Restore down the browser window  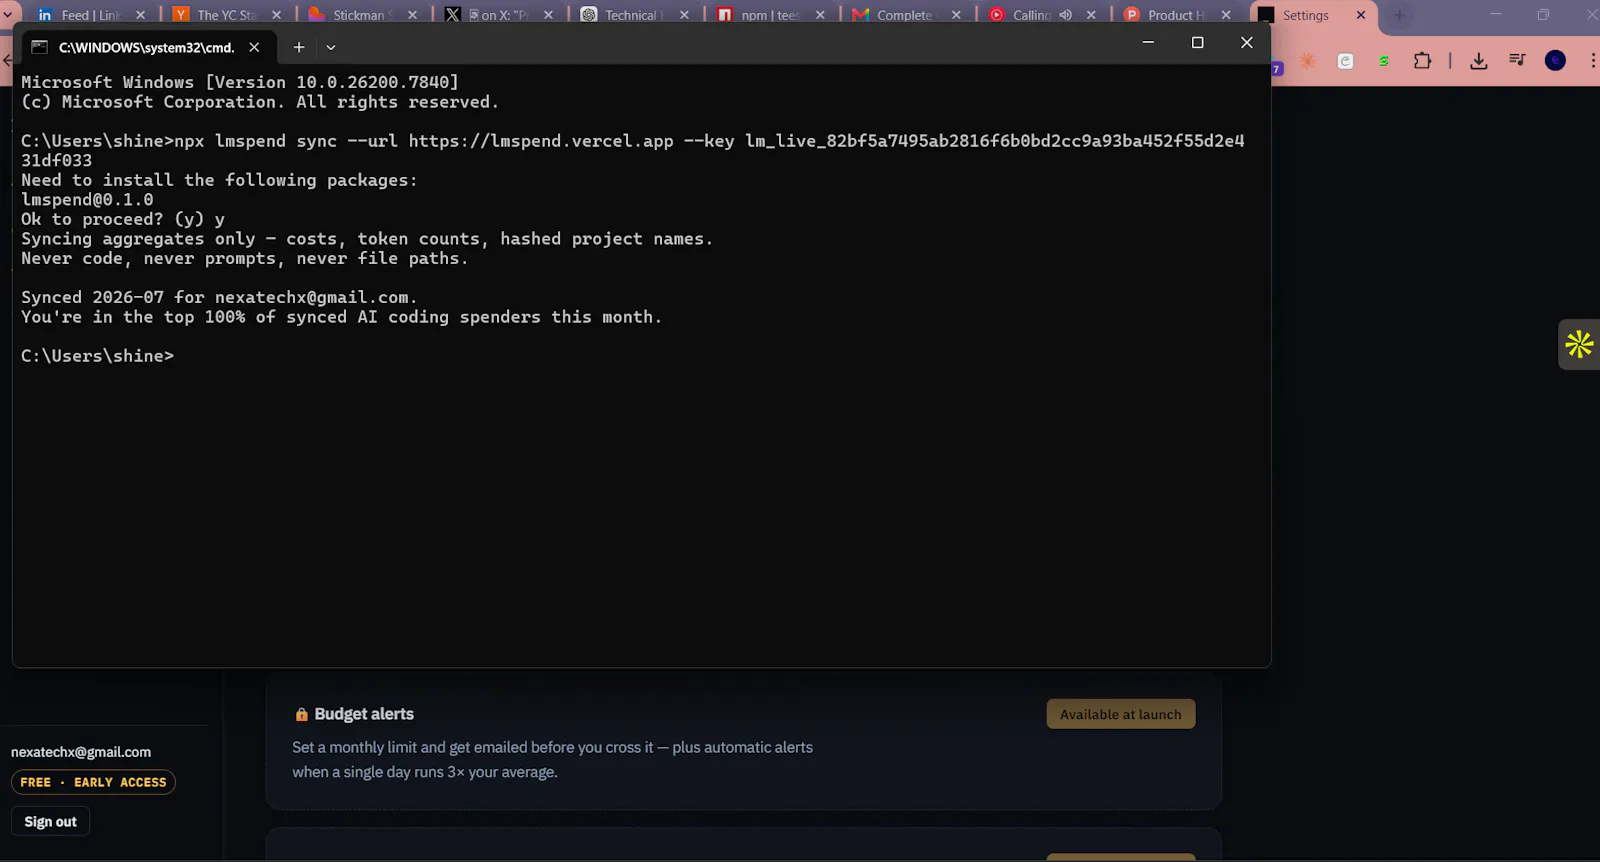pyautogui.click(x=1543, y=14)
